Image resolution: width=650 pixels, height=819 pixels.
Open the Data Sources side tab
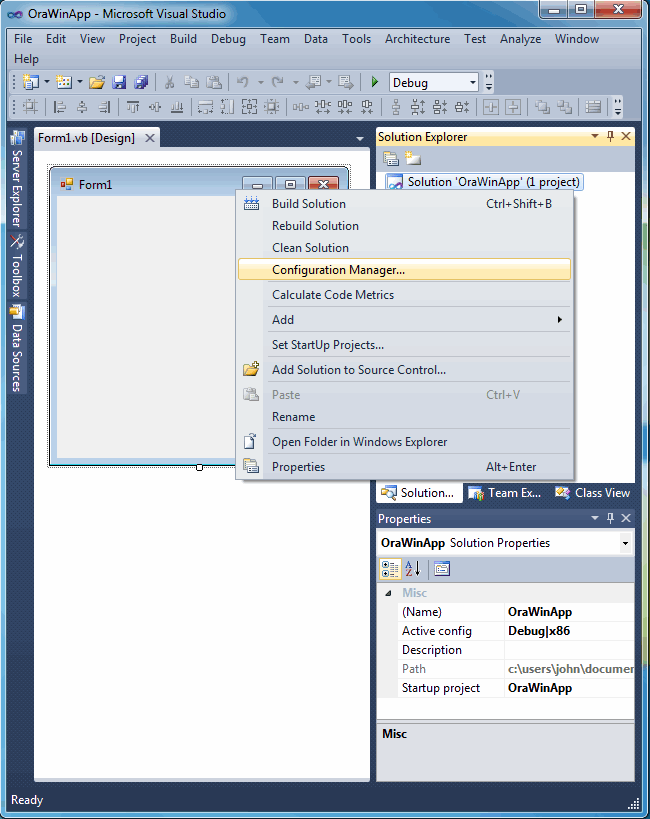pyautogui.click(x=17, y=349)
